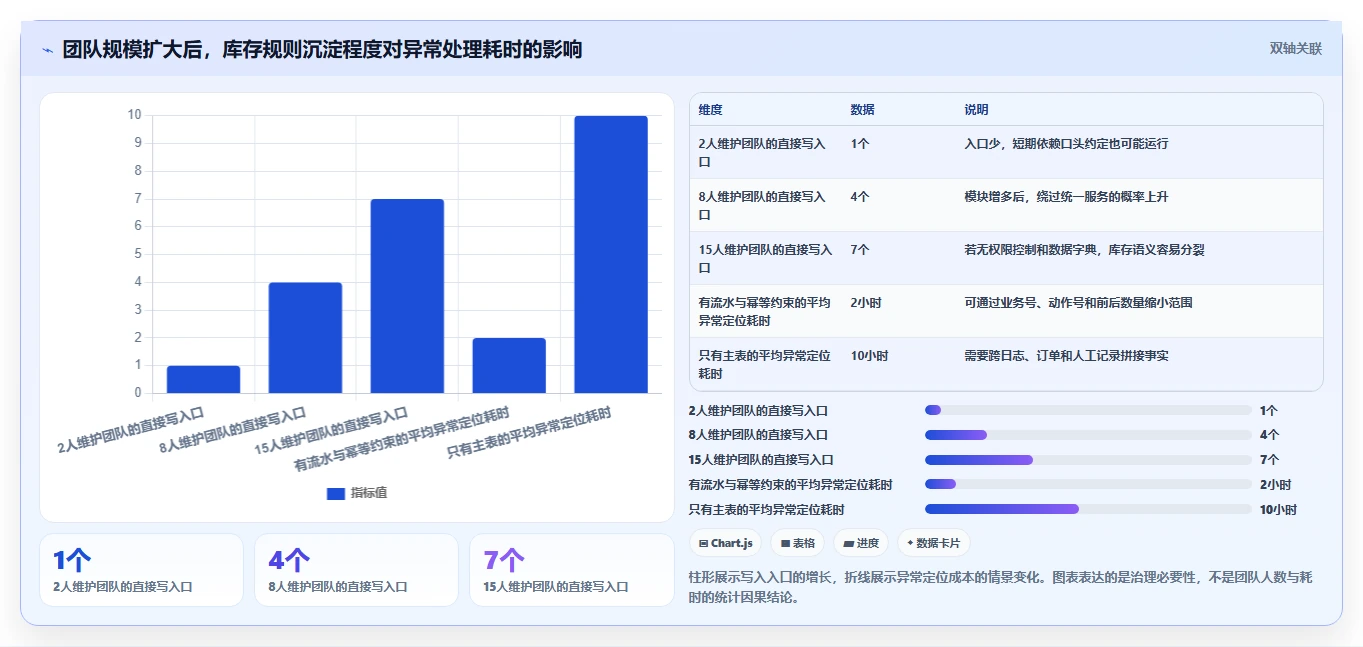Click the tallest bar 只有主表的平均异常定位耗时
This screenshot has width=1363, height=647.
pos(611,254)
